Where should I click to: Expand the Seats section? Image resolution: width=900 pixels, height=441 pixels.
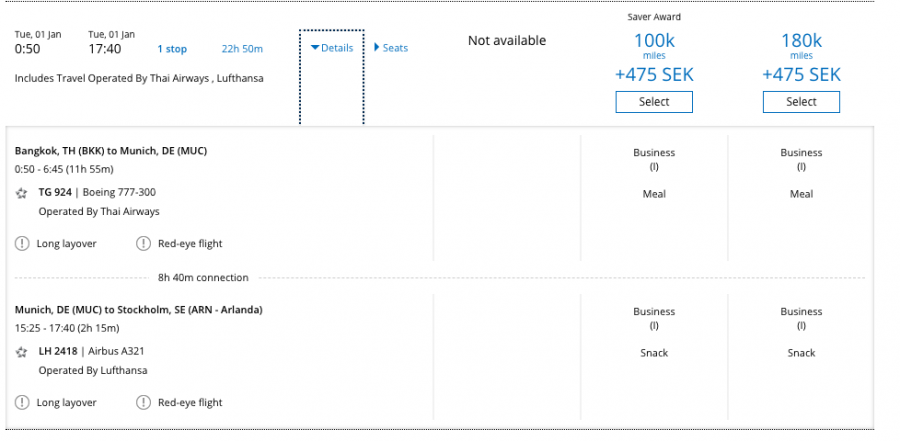pyautogui.click(x=391, y=48)
